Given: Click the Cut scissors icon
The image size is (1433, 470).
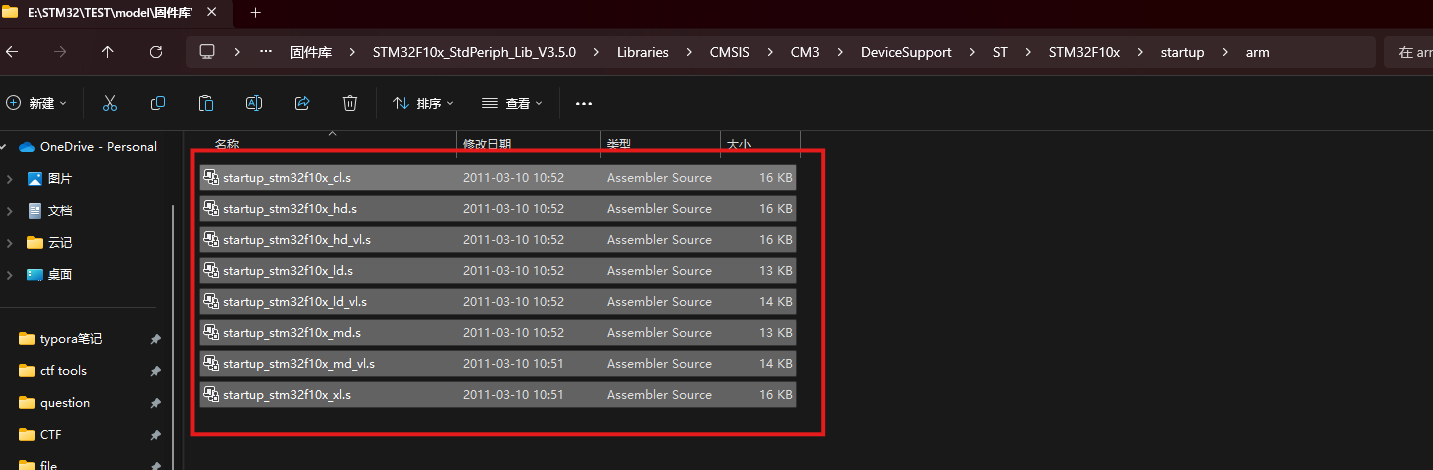Looking at the screenshot, I should tap(110, 103).
